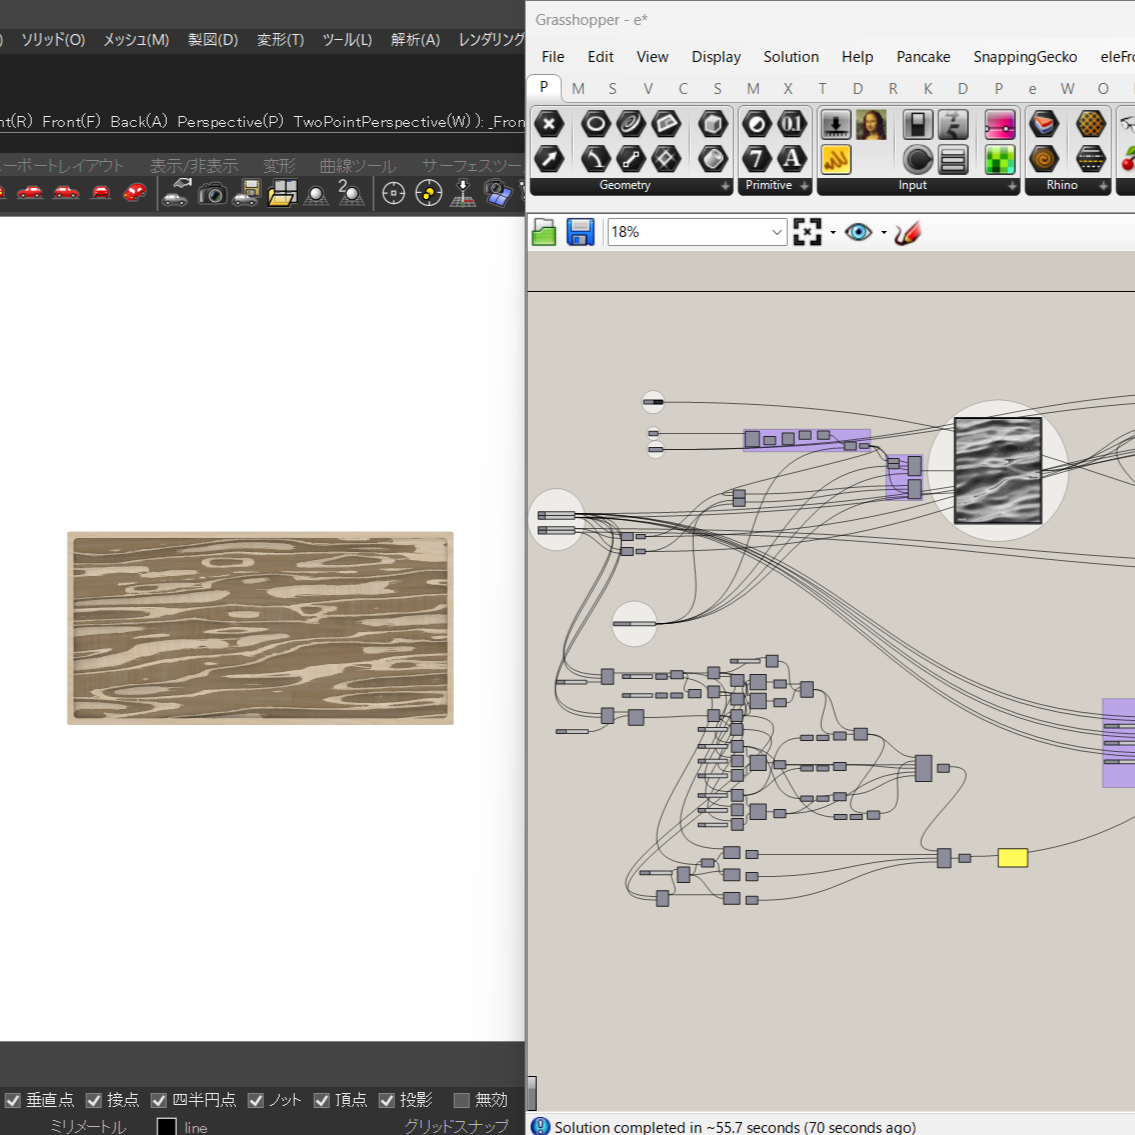Choose the Perspective(P) command option

(x=230, y=122)
